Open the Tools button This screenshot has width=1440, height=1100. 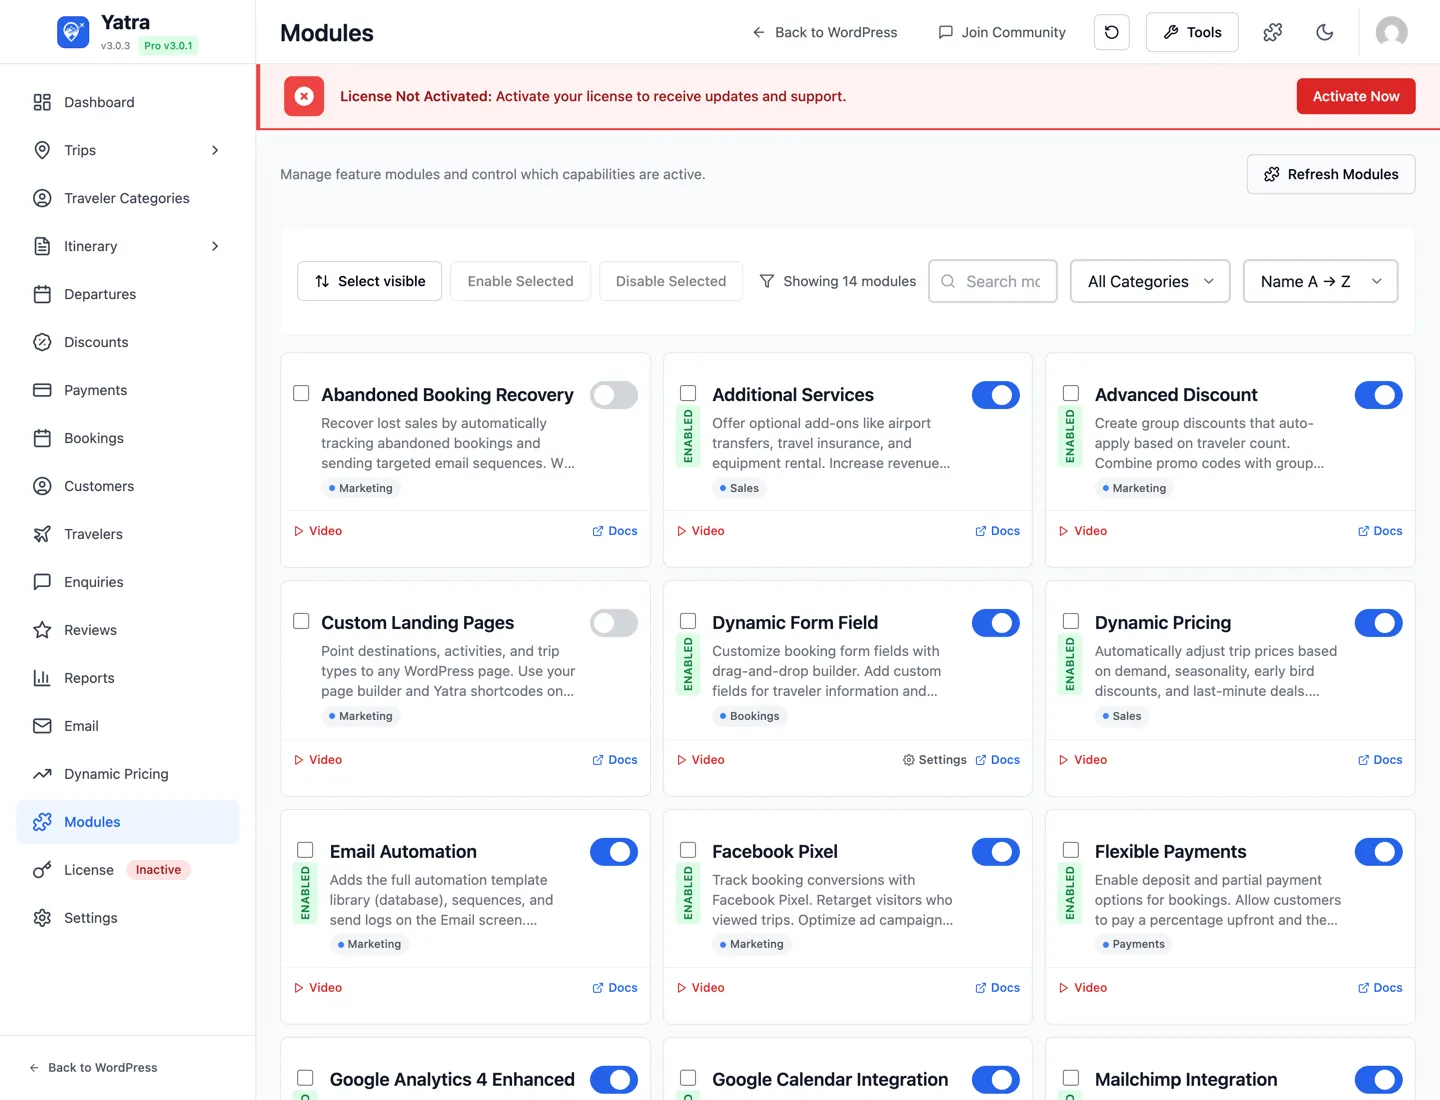click(x=1192, y=32)
